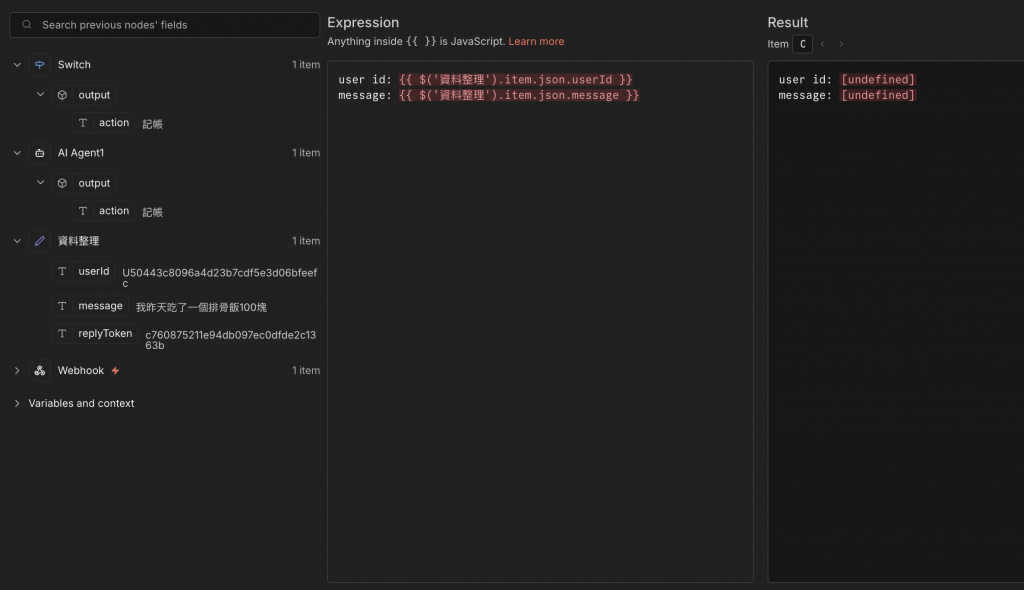1024x590 pixels.
Task: Click the 記帳 value under AI Agent1
Action: [x=152, y=212]
